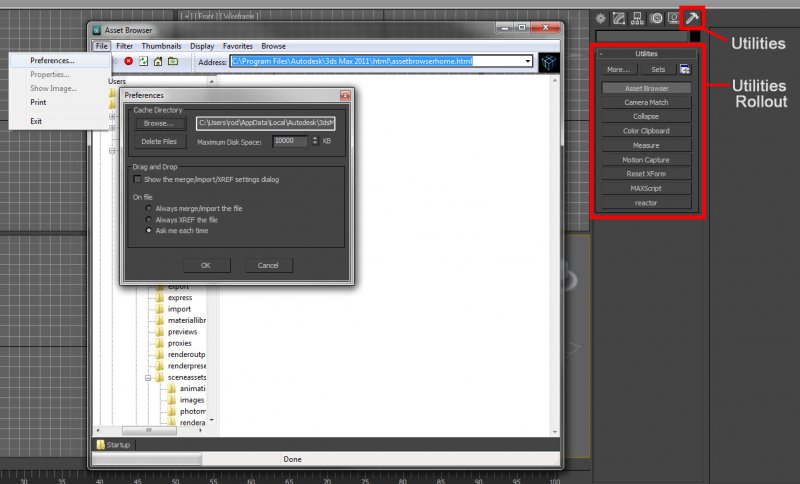Collapse the sceneassets tree node
Image resolution: width=800 pixels, height=484 pixels.
tap(148, 378)
